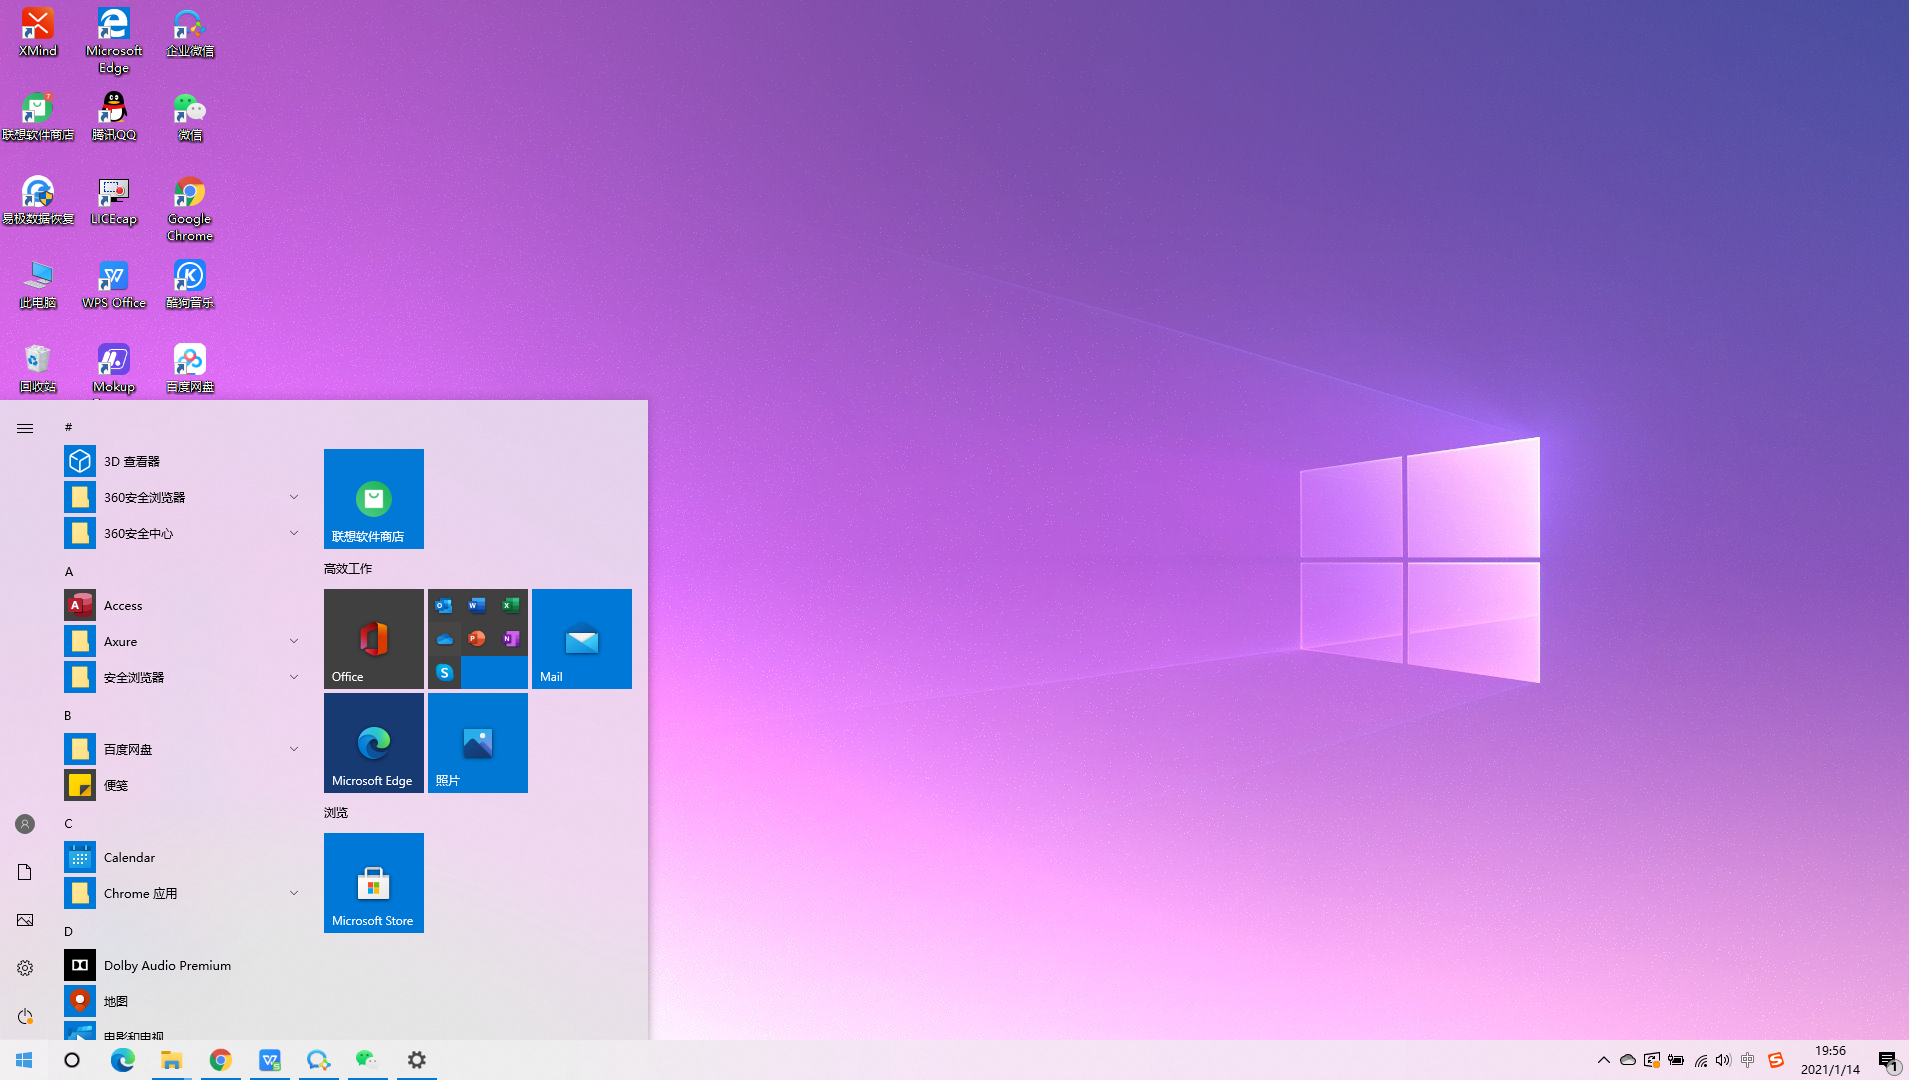Open 3D 查看器 from app list
Image resolution: width=1909 pixels, height=1080 pixels.
pyautogui.click(x=184, y=461)
